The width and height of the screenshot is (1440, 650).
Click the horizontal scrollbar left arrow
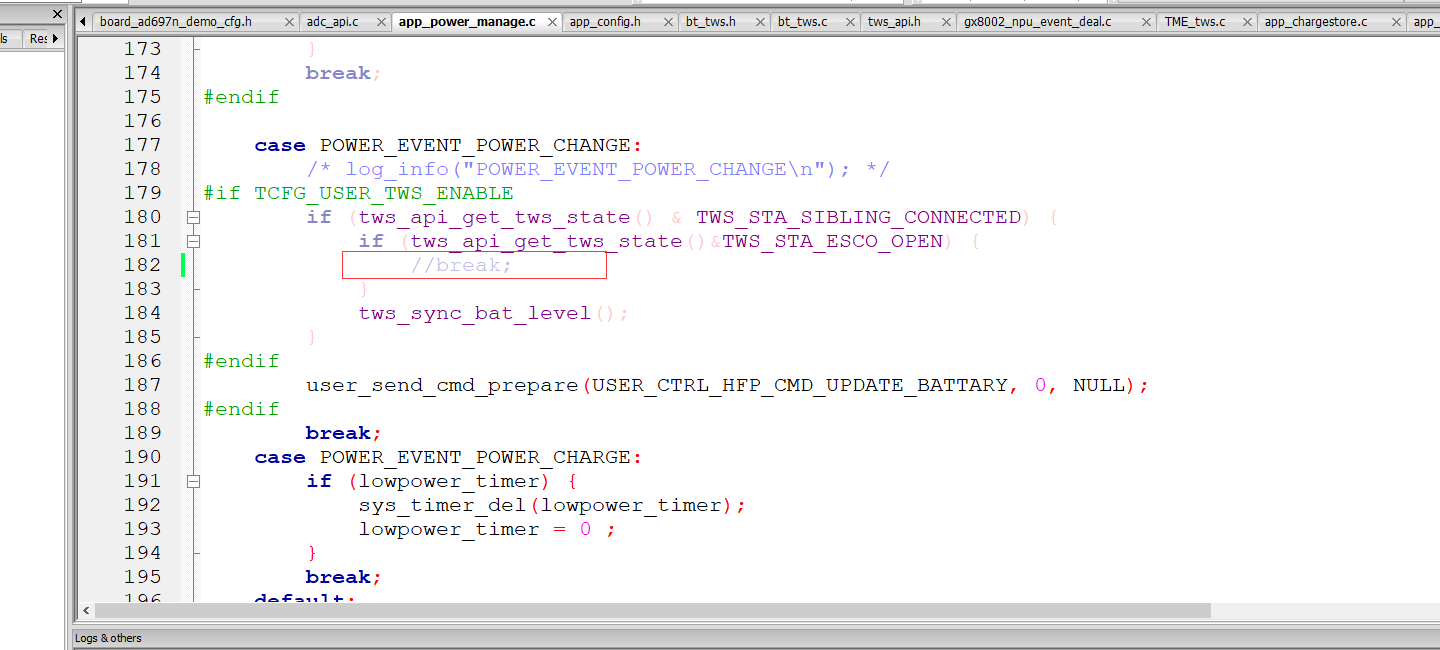tap(86, 610)
